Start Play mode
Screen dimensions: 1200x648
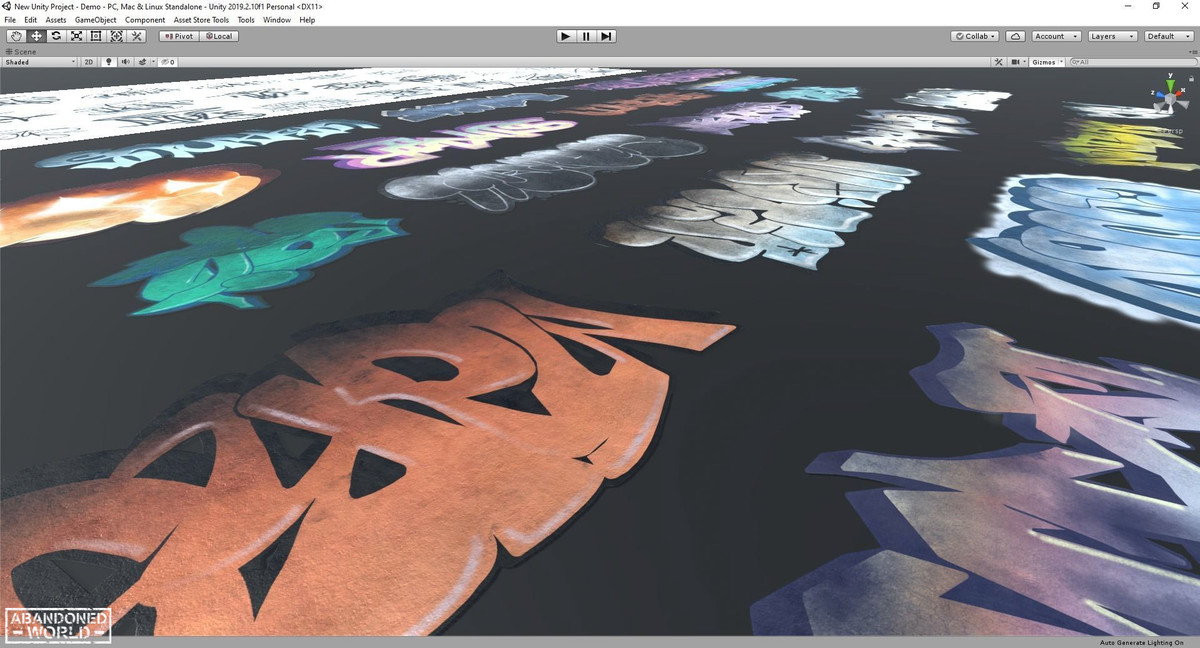coord(566,36)
